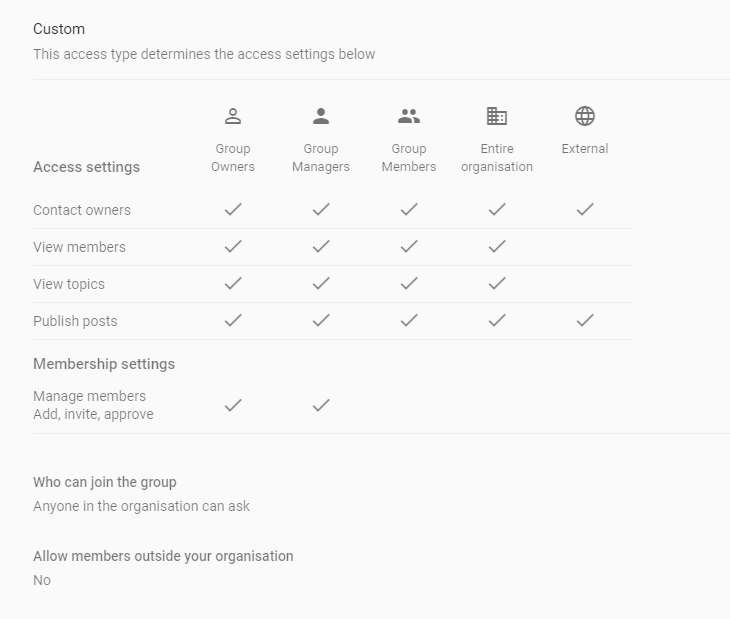Screen dimensions: 730x619
Task: Click the External globe icon
Action: pos(585,116)
